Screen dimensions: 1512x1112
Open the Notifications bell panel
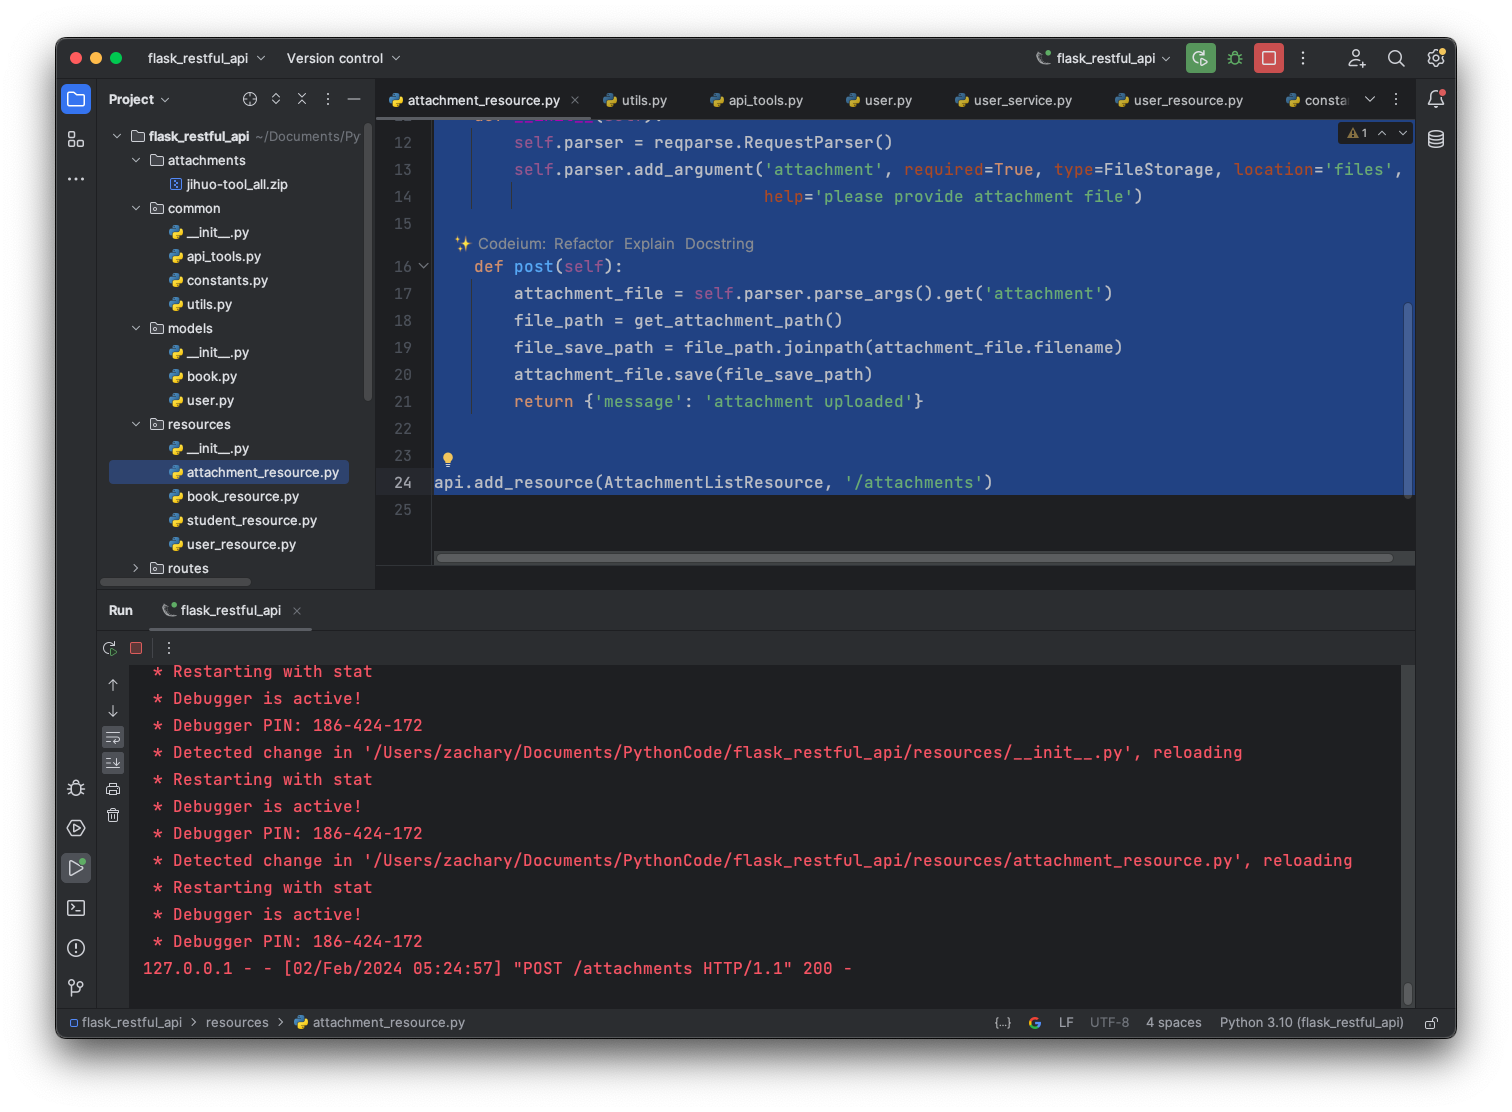[1436, 99]
